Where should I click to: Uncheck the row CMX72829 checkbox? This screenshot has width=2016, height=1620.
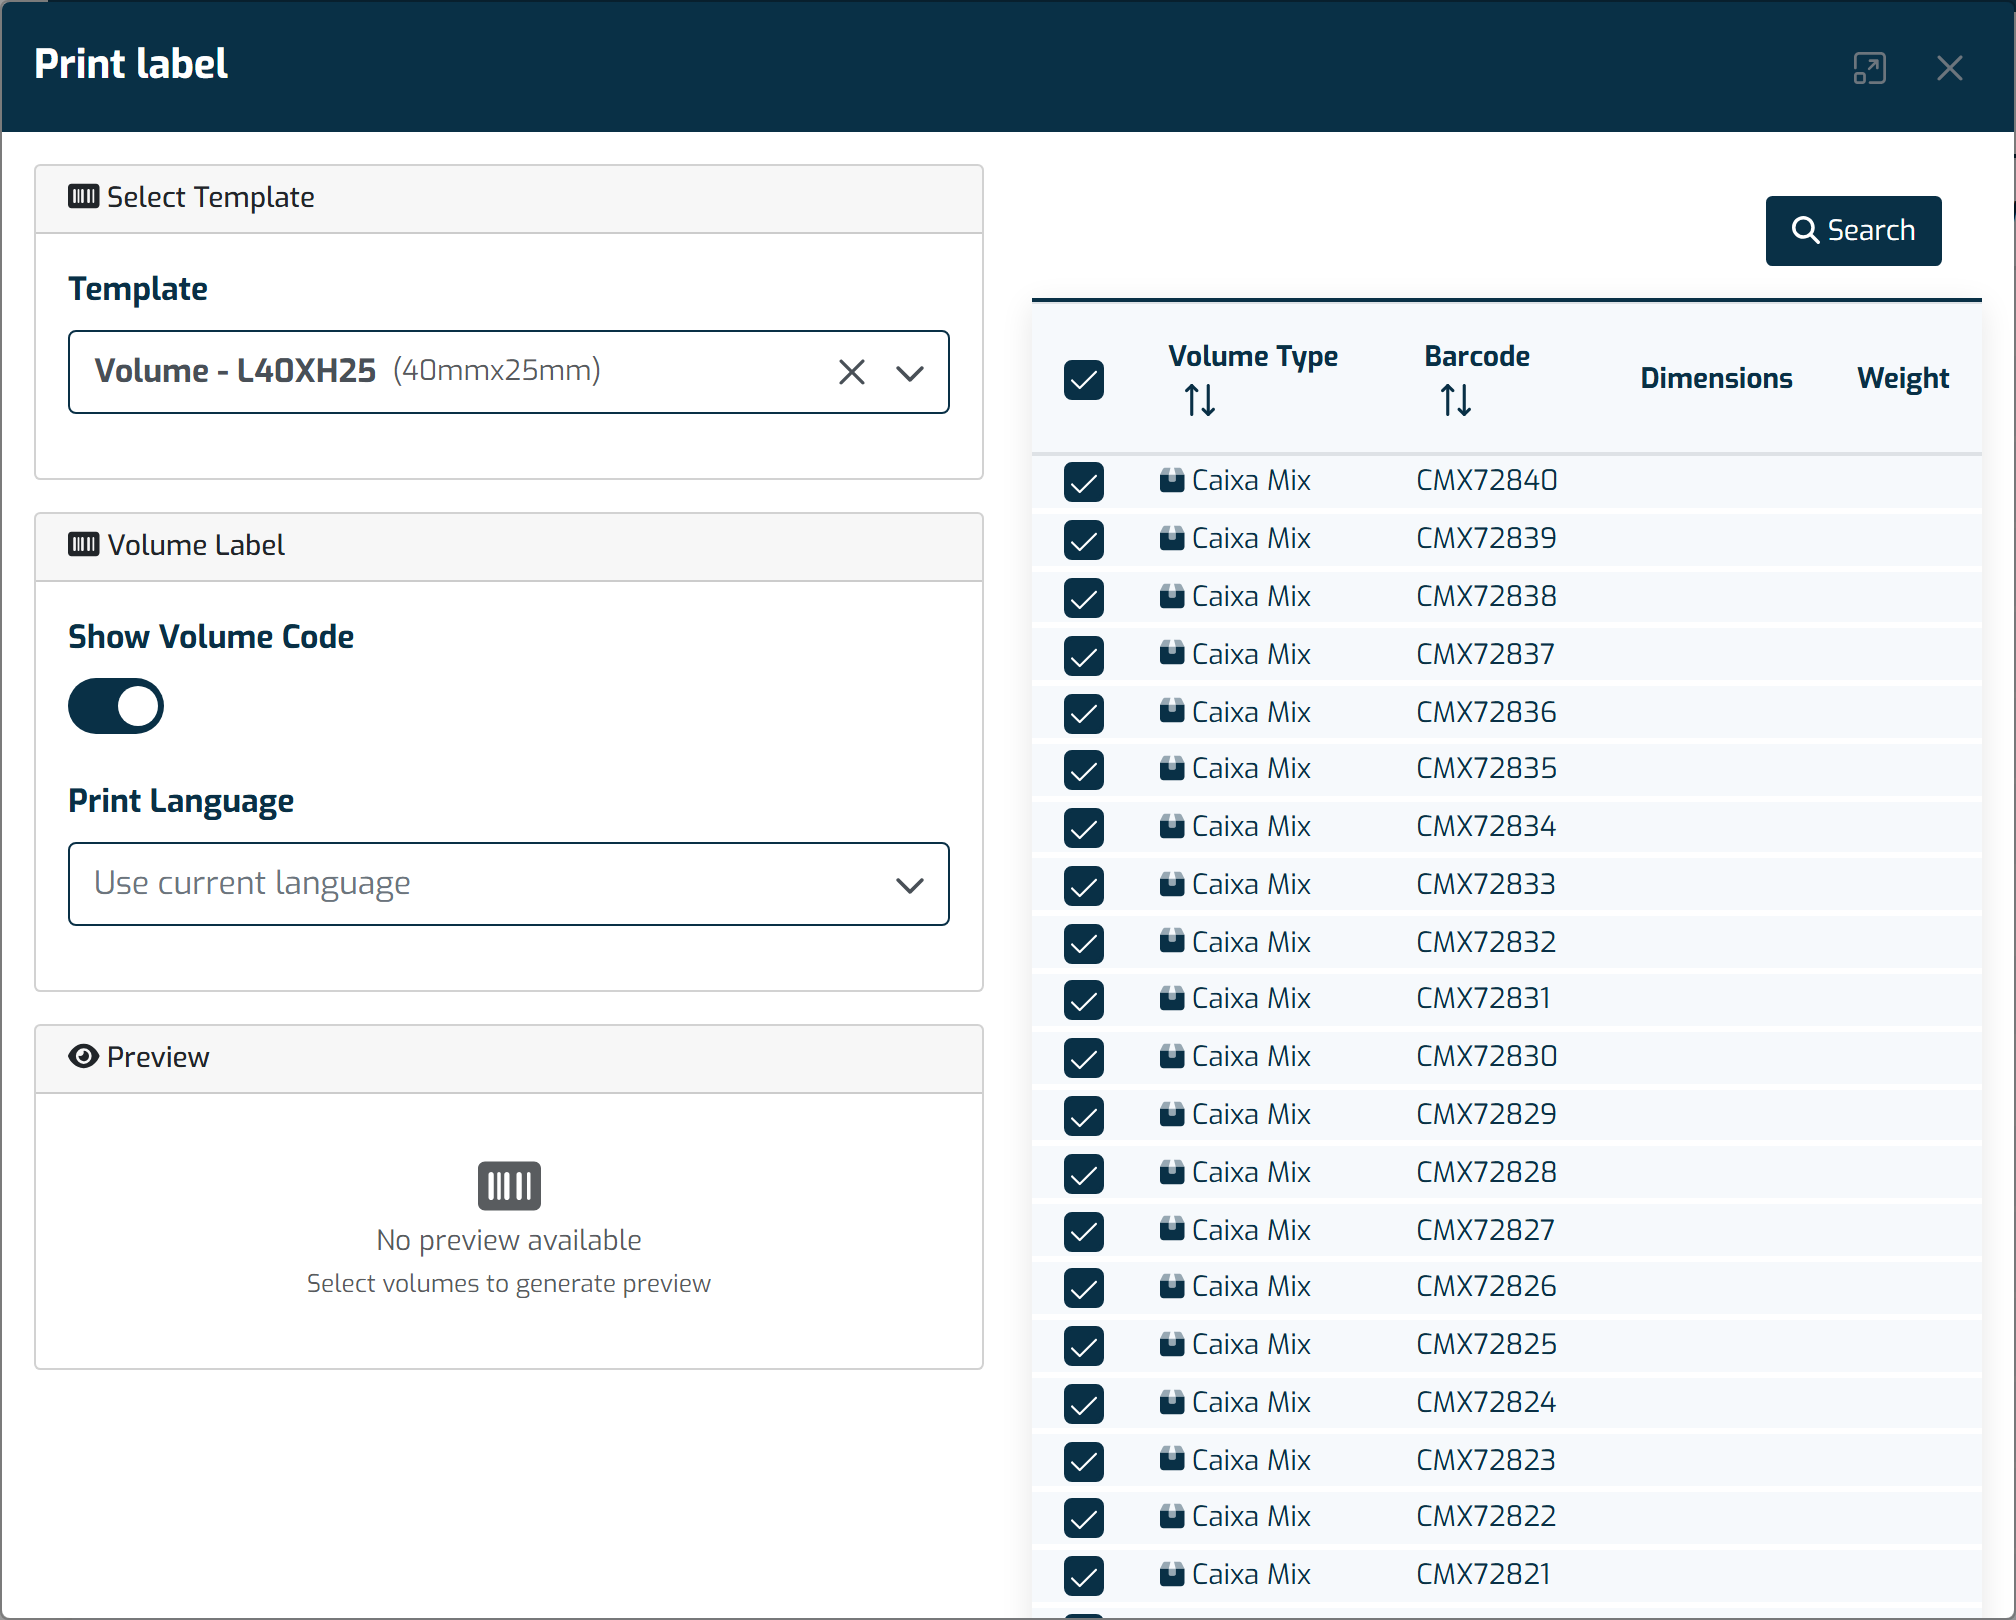[x=1084, y=1116]
